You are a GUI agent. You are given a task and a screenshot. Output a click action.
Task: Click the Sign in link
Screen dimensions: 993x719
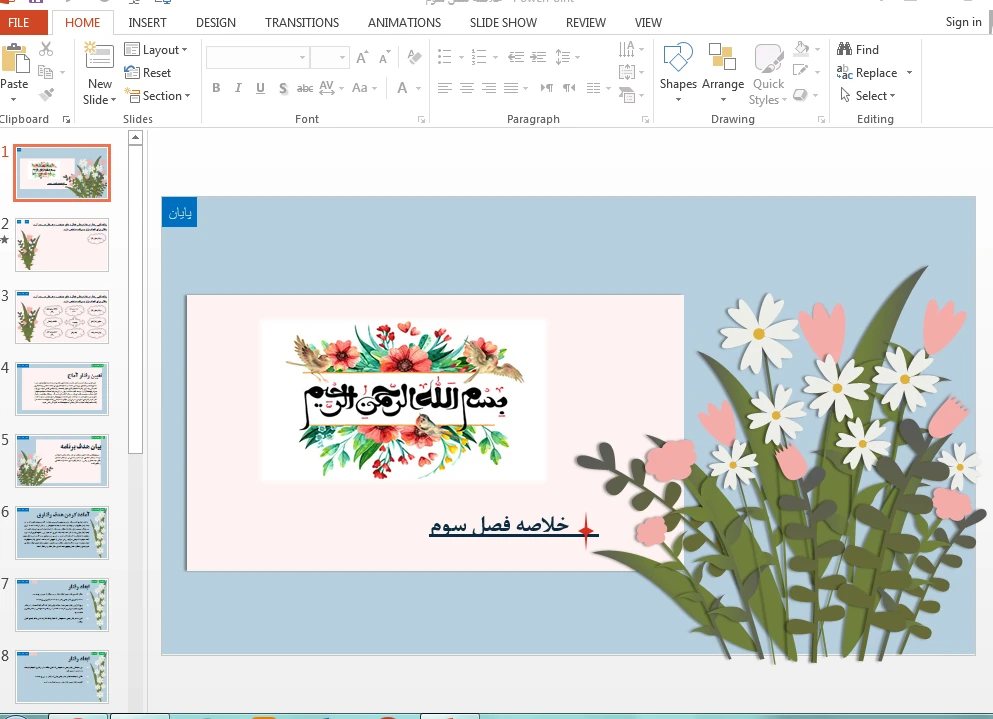click(x=963, y=22)
